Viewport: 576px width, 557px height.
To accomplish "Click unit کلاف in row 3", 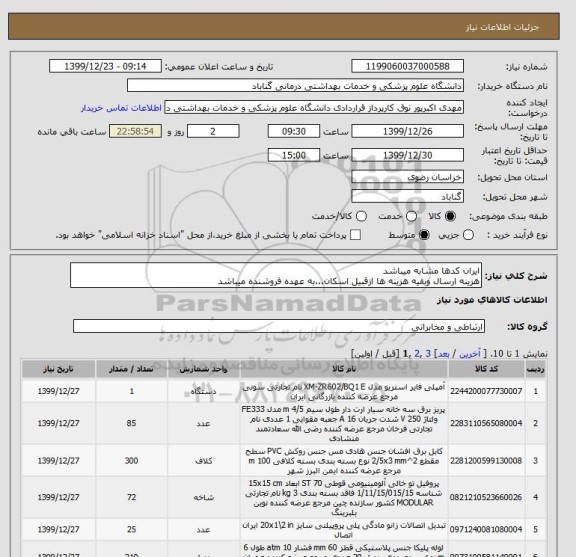I will coord(204,460).
